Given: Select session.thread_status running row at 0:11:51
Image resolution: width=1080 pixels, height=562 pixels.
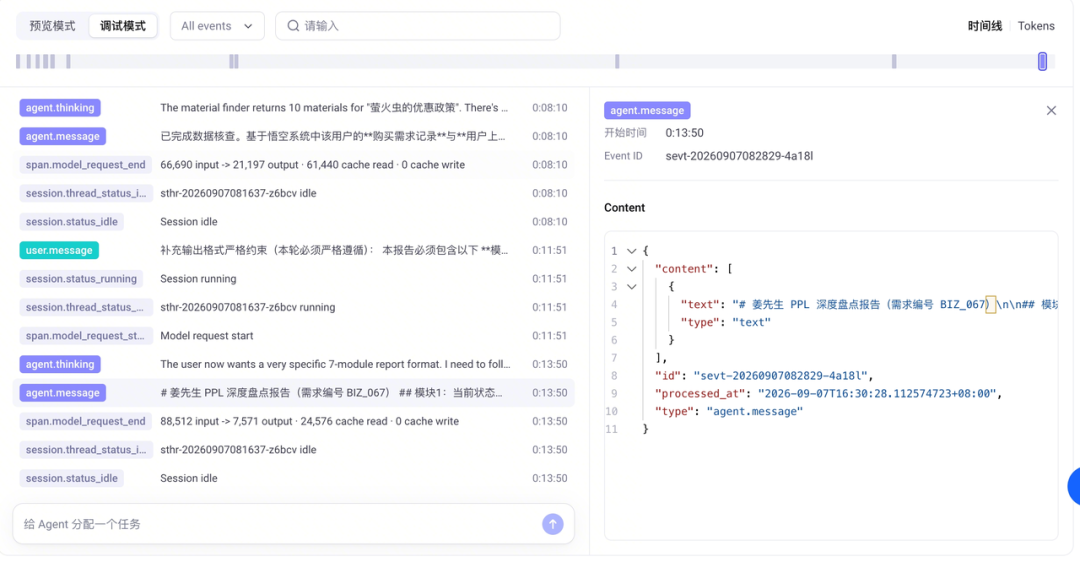Looking at the screenshot, I should pyautogui.click(x=293, y=307).
